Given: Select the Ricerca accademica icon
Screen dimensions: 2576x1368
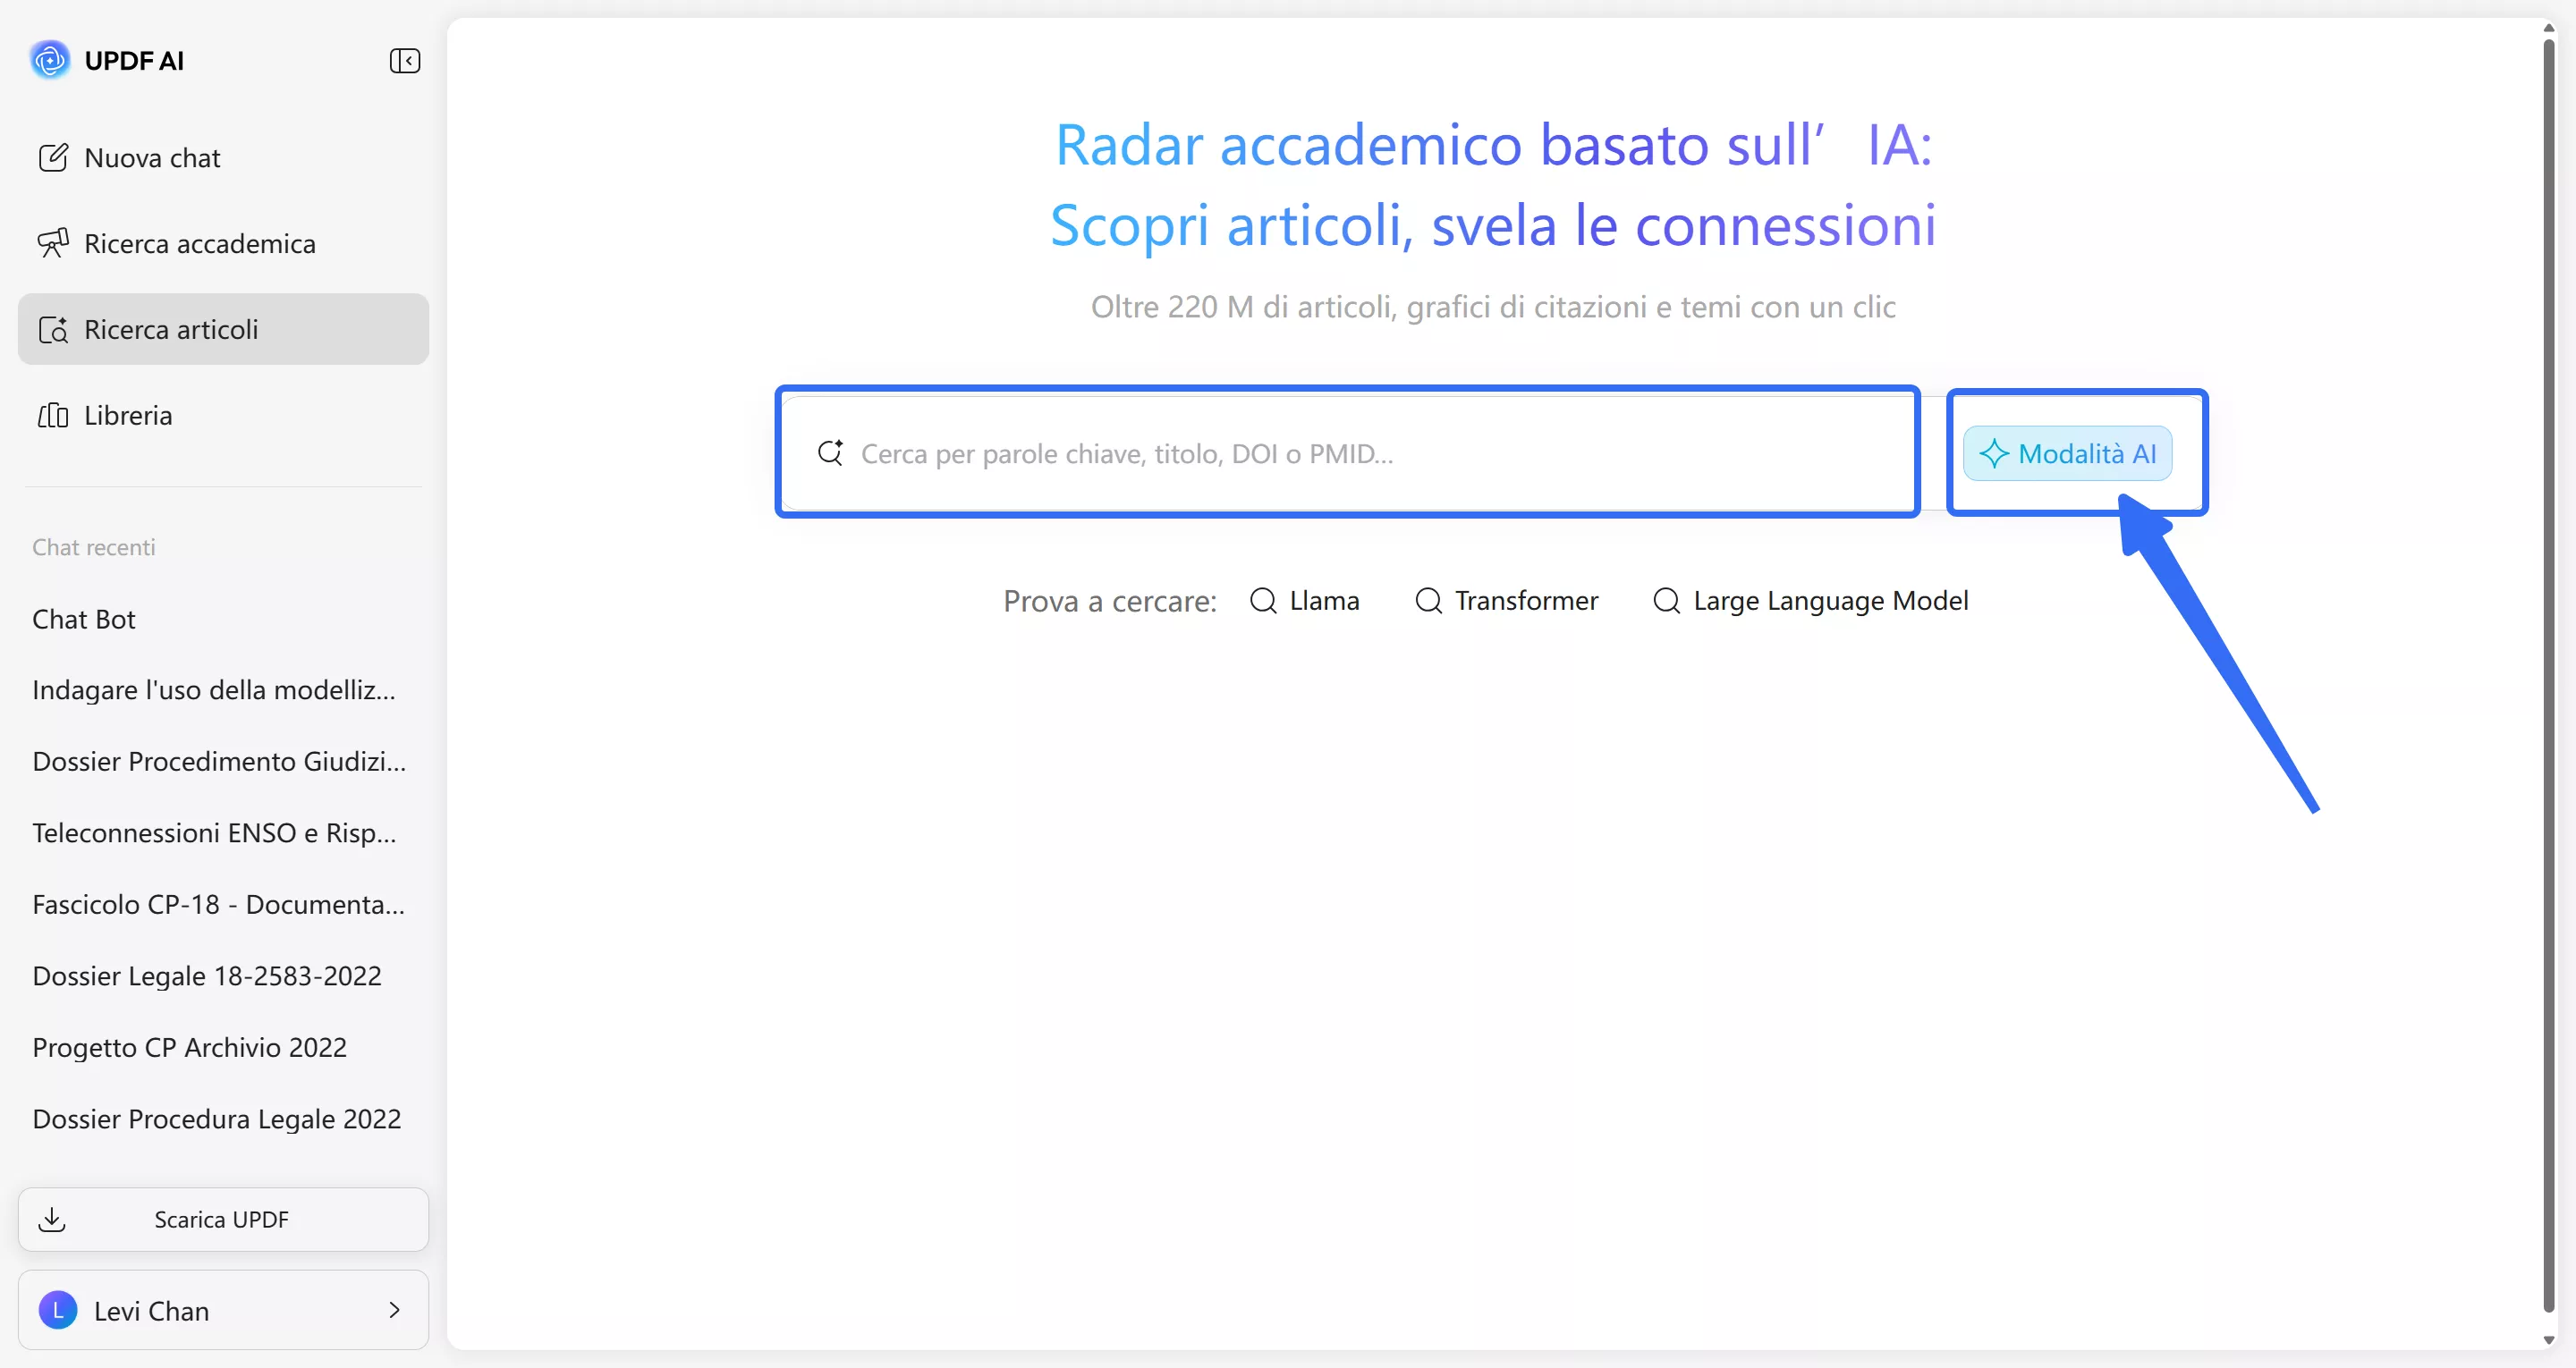Looking at the screenshot, I should (x=55, y=242).
